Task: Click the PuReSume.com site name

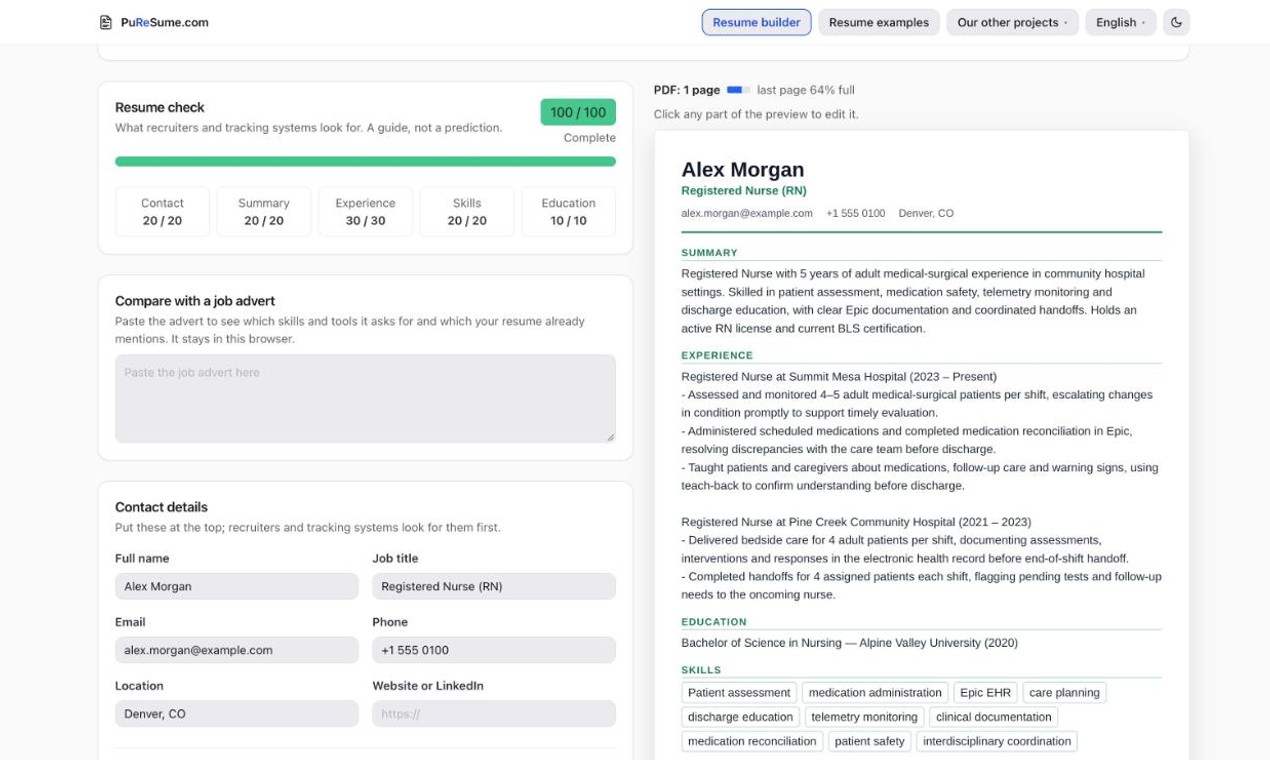Action: (x=164, y=22)
